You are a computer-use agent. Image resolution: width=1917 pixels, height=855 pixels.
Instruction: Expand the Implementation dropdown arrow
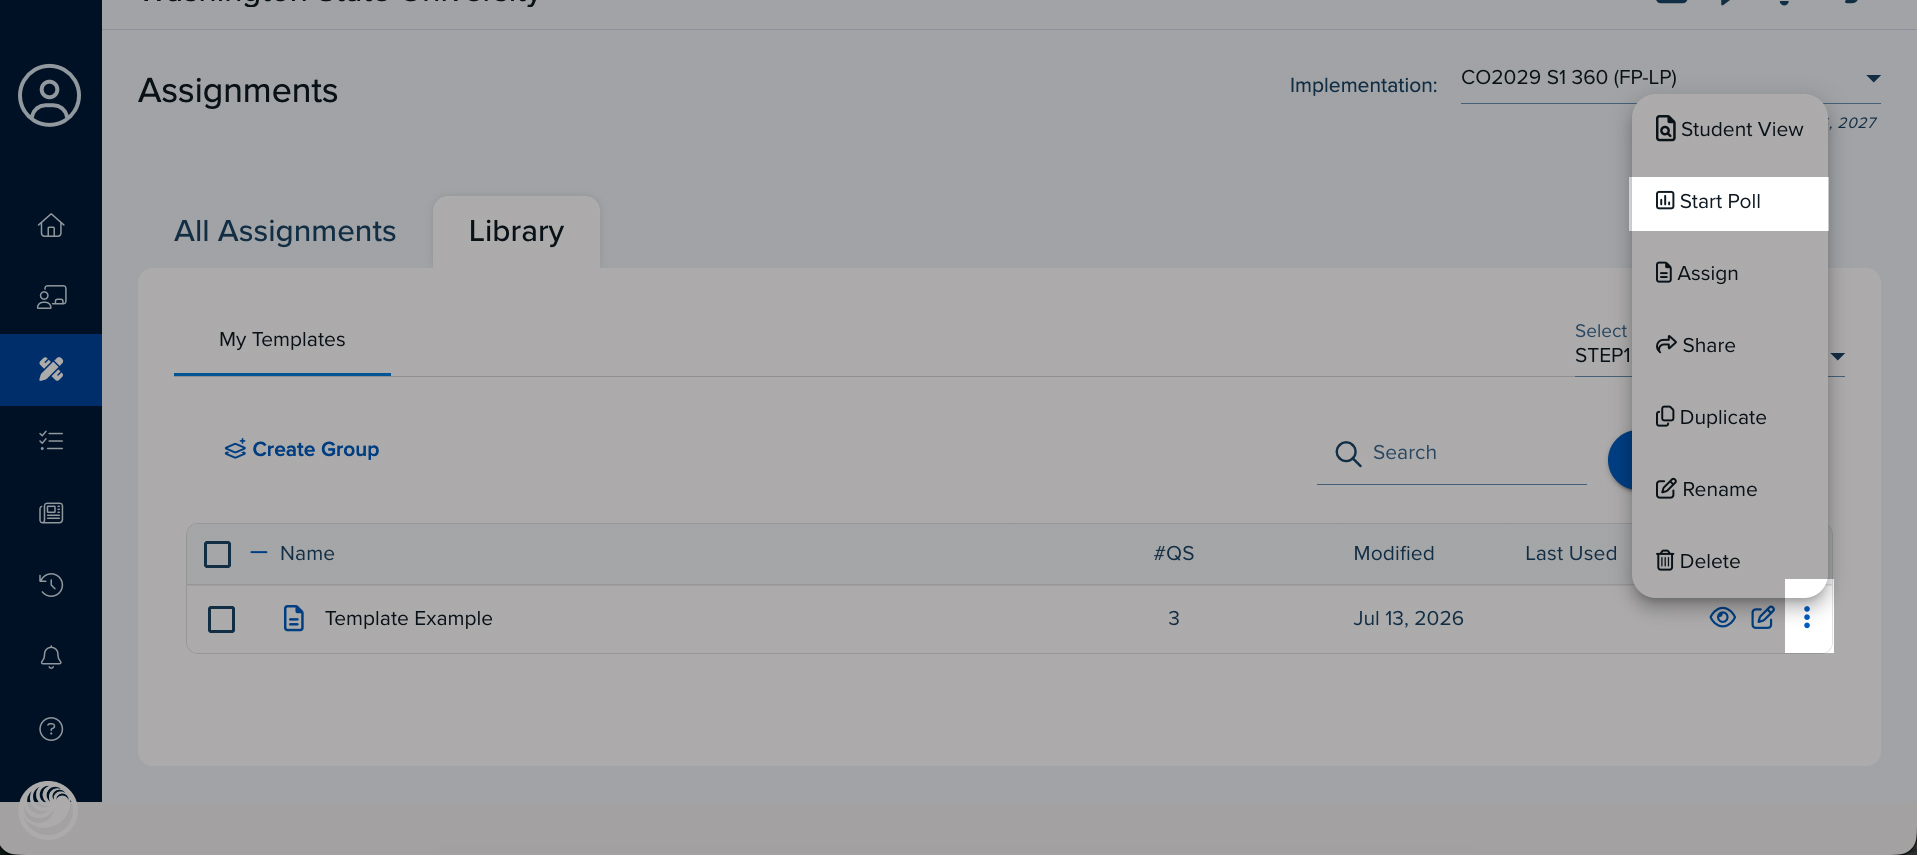coord(1873,78)
